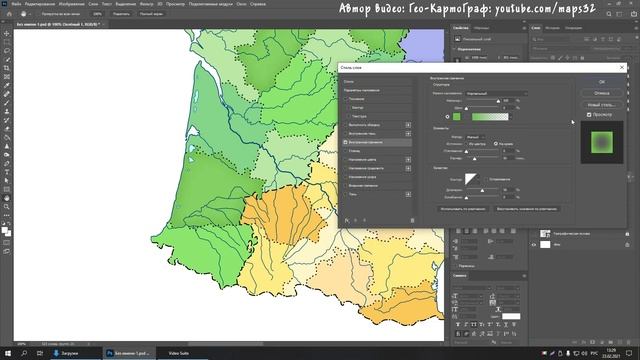Screen dimensions: 640x360
Task: Open the blend mode dropdown Нормальный
Action: click(x=496, y=93)
